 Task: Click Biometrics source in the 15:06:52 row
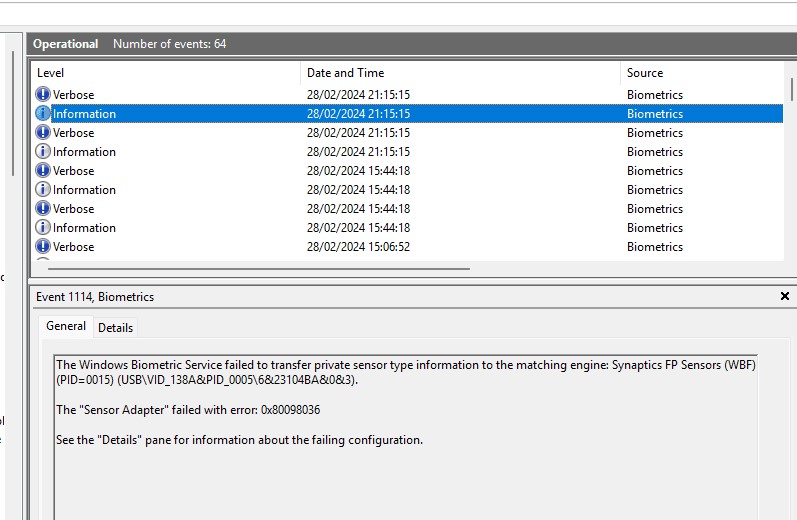655,247
